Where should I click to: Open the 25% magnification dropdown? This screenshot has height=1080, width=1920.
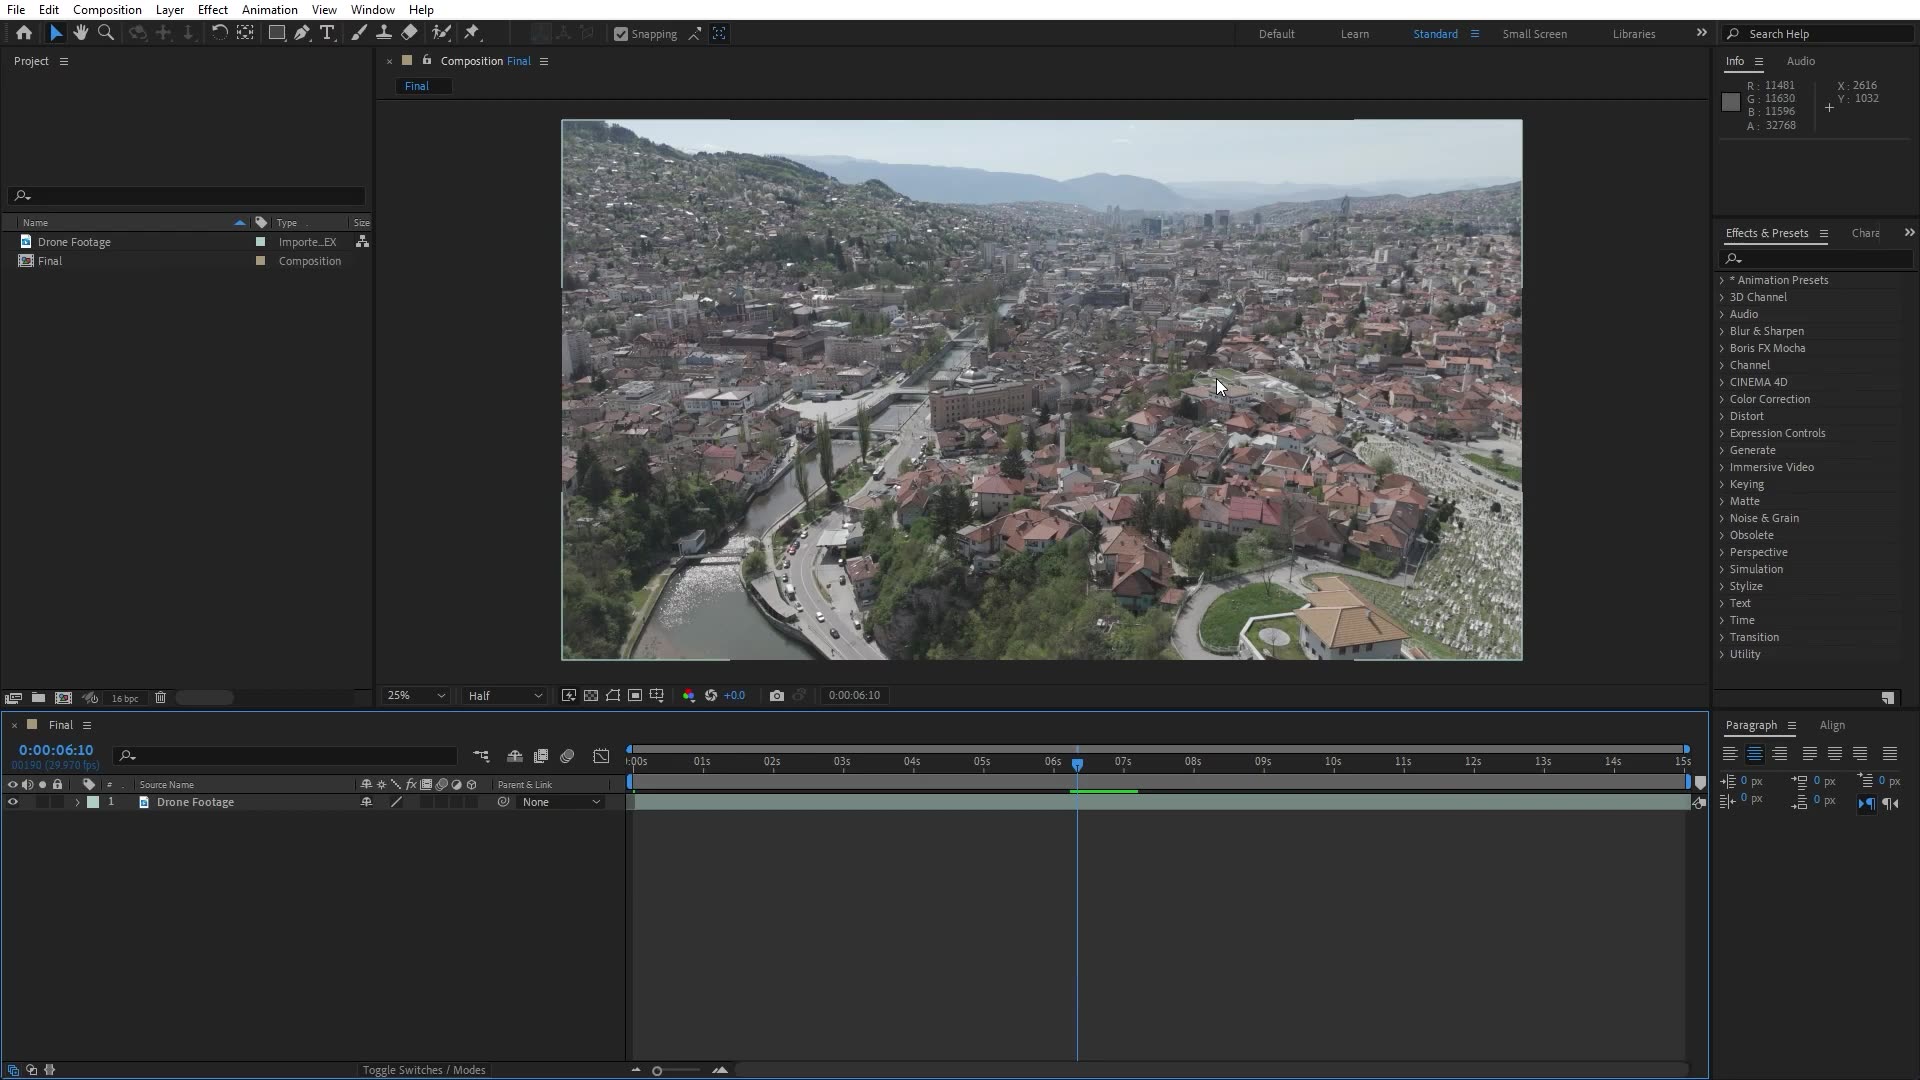[x=416, y=695]
